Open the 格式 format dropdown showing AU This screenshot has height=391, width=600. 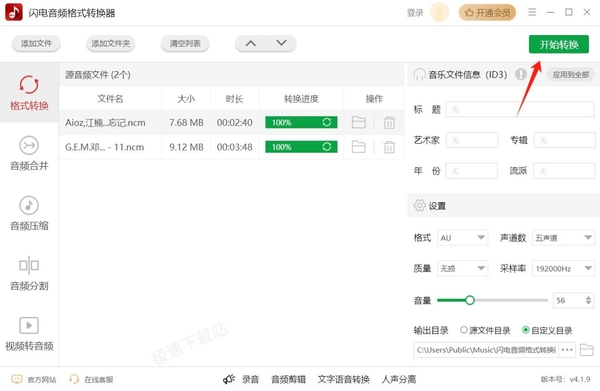pos(463,238)
